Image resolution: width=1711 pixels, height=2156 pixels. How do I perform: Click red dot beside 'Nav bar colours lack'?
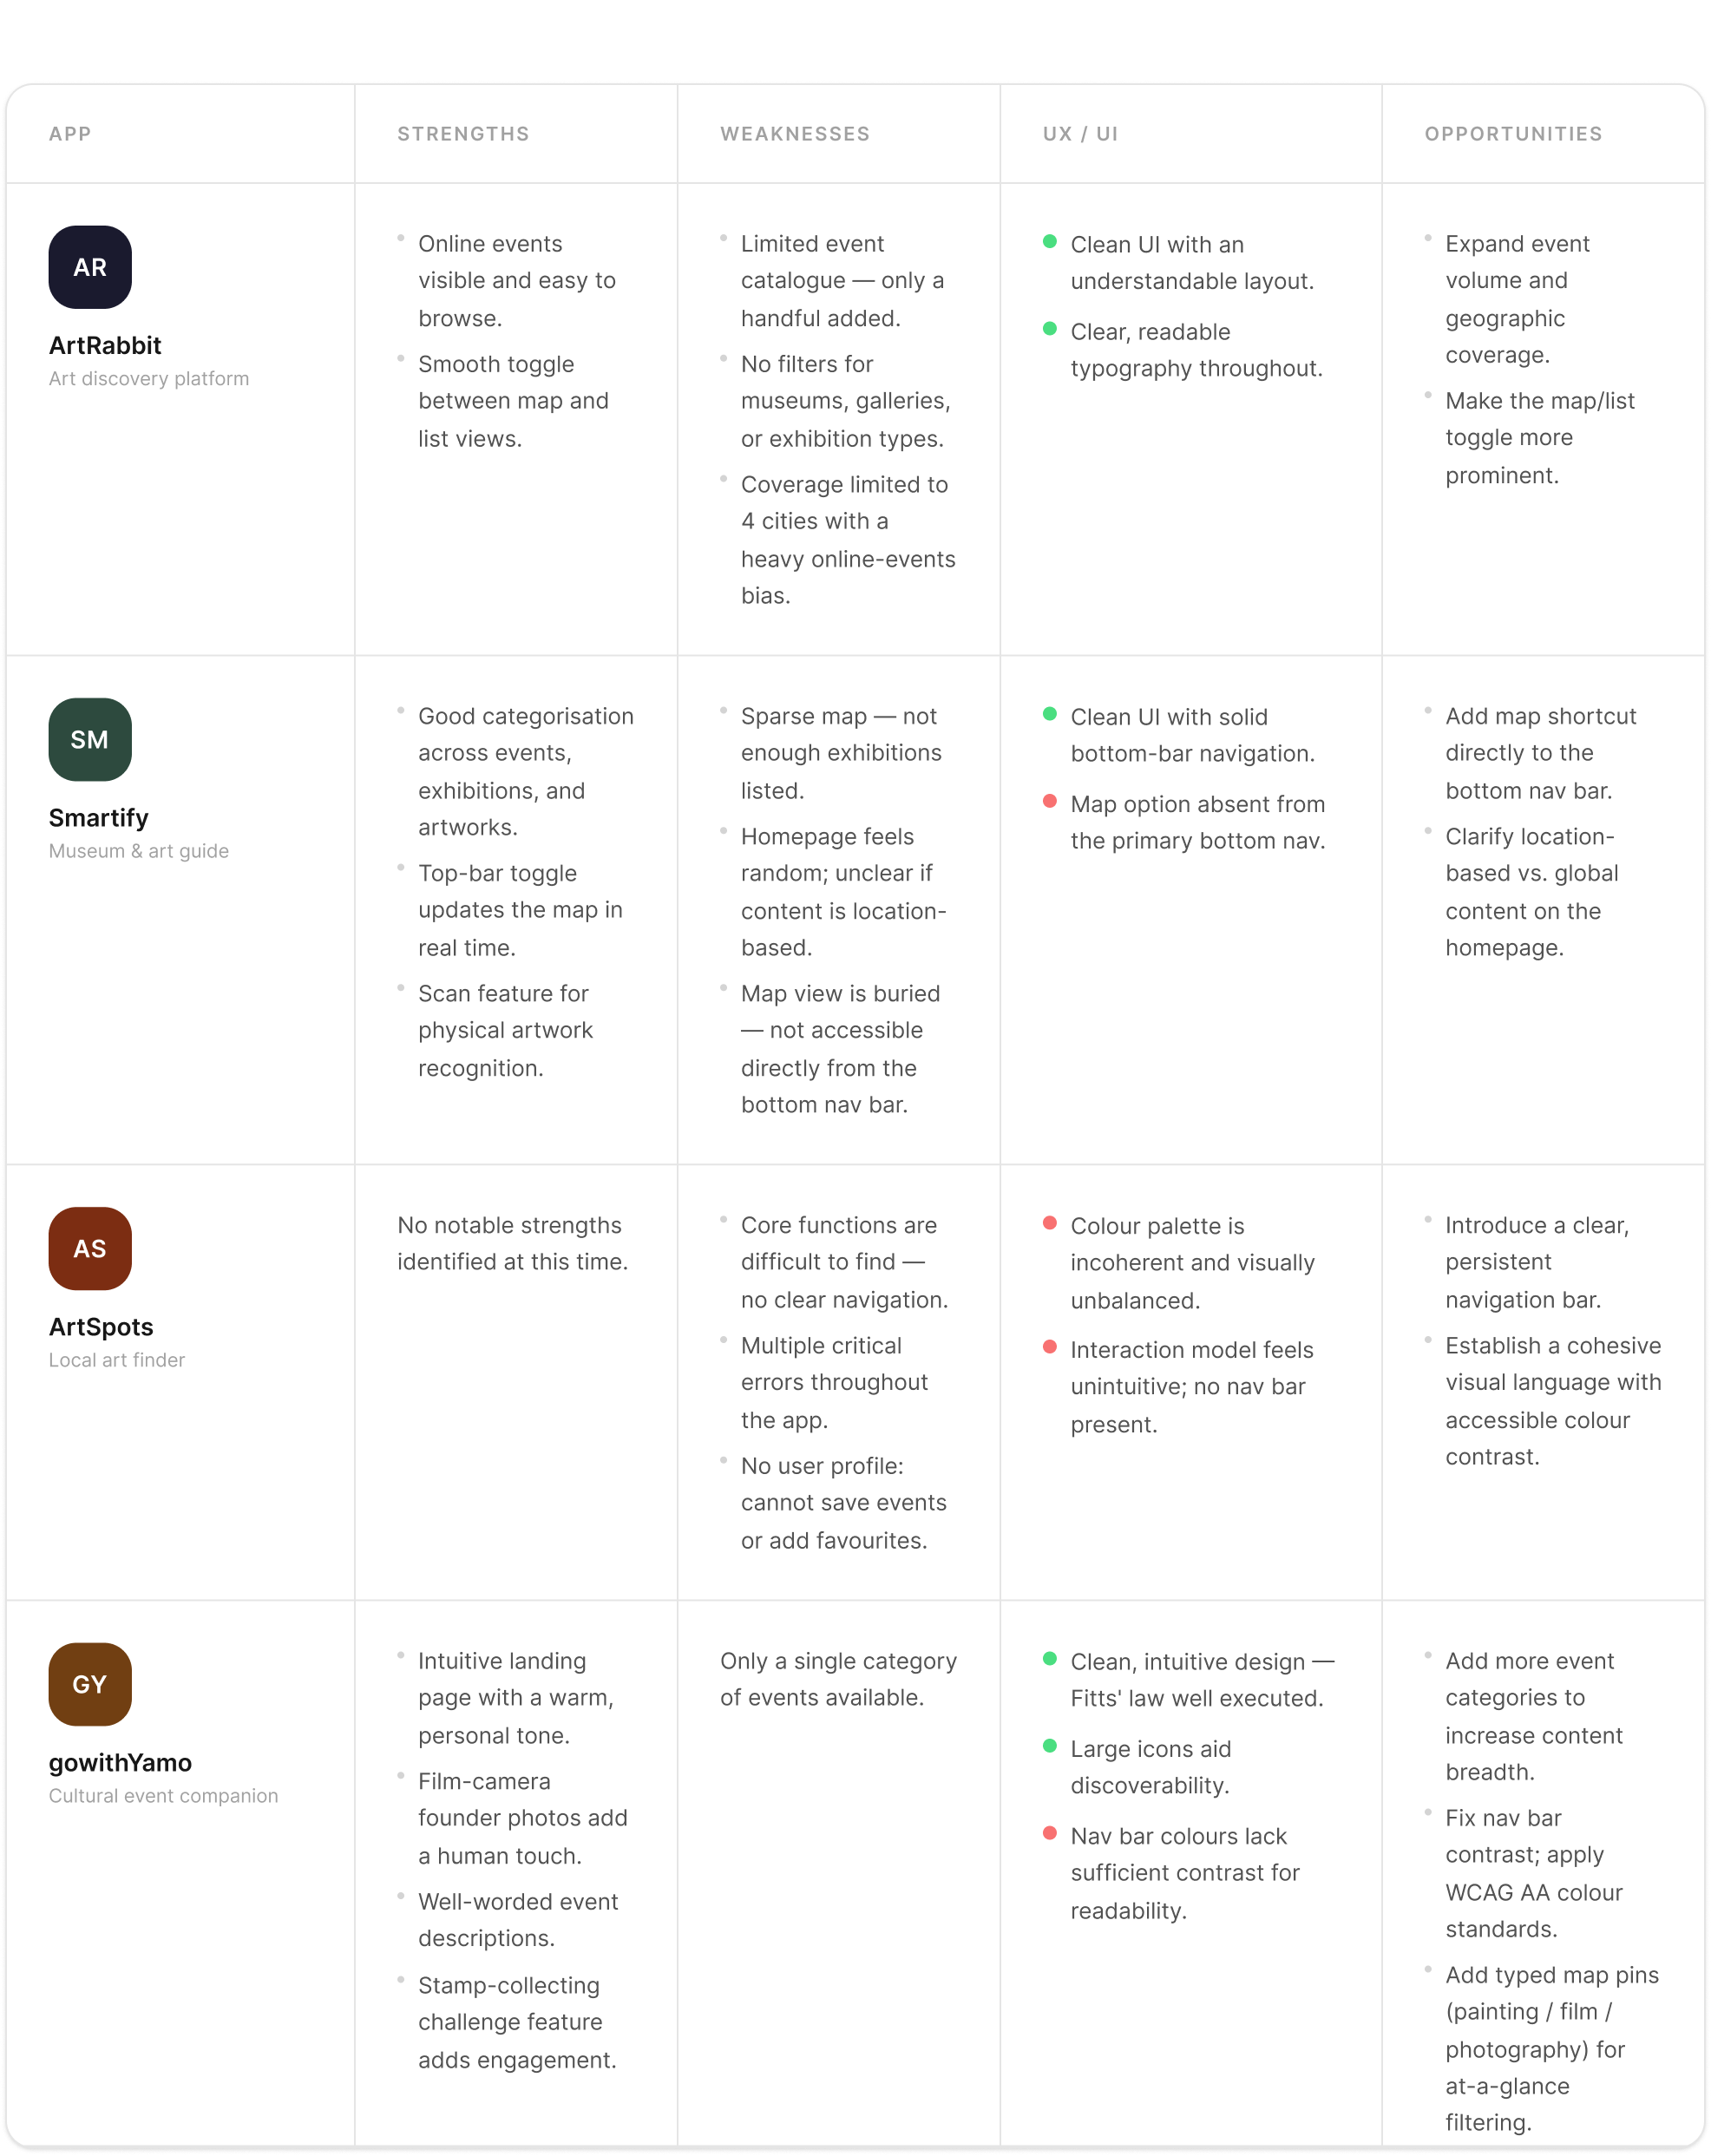pyautogui.click(x=1050, y=1834)
